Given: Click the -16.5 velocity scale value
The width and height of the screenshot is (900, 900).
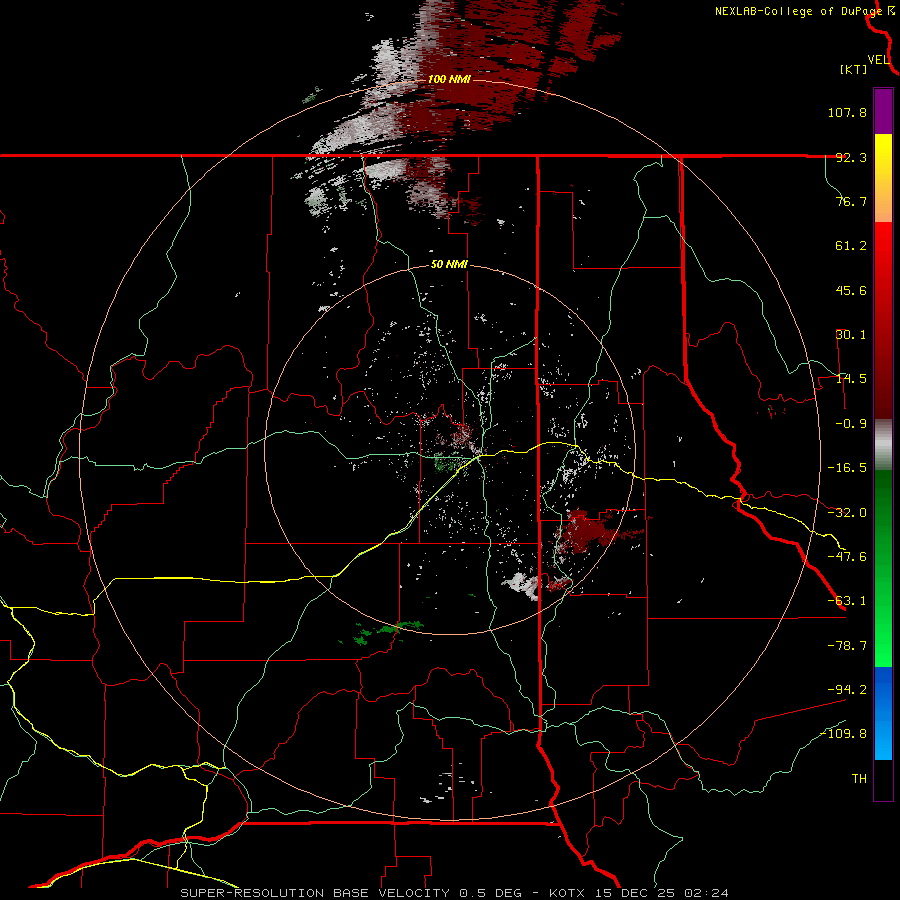Looking at the screenshot, I should [x=847, y=468].
